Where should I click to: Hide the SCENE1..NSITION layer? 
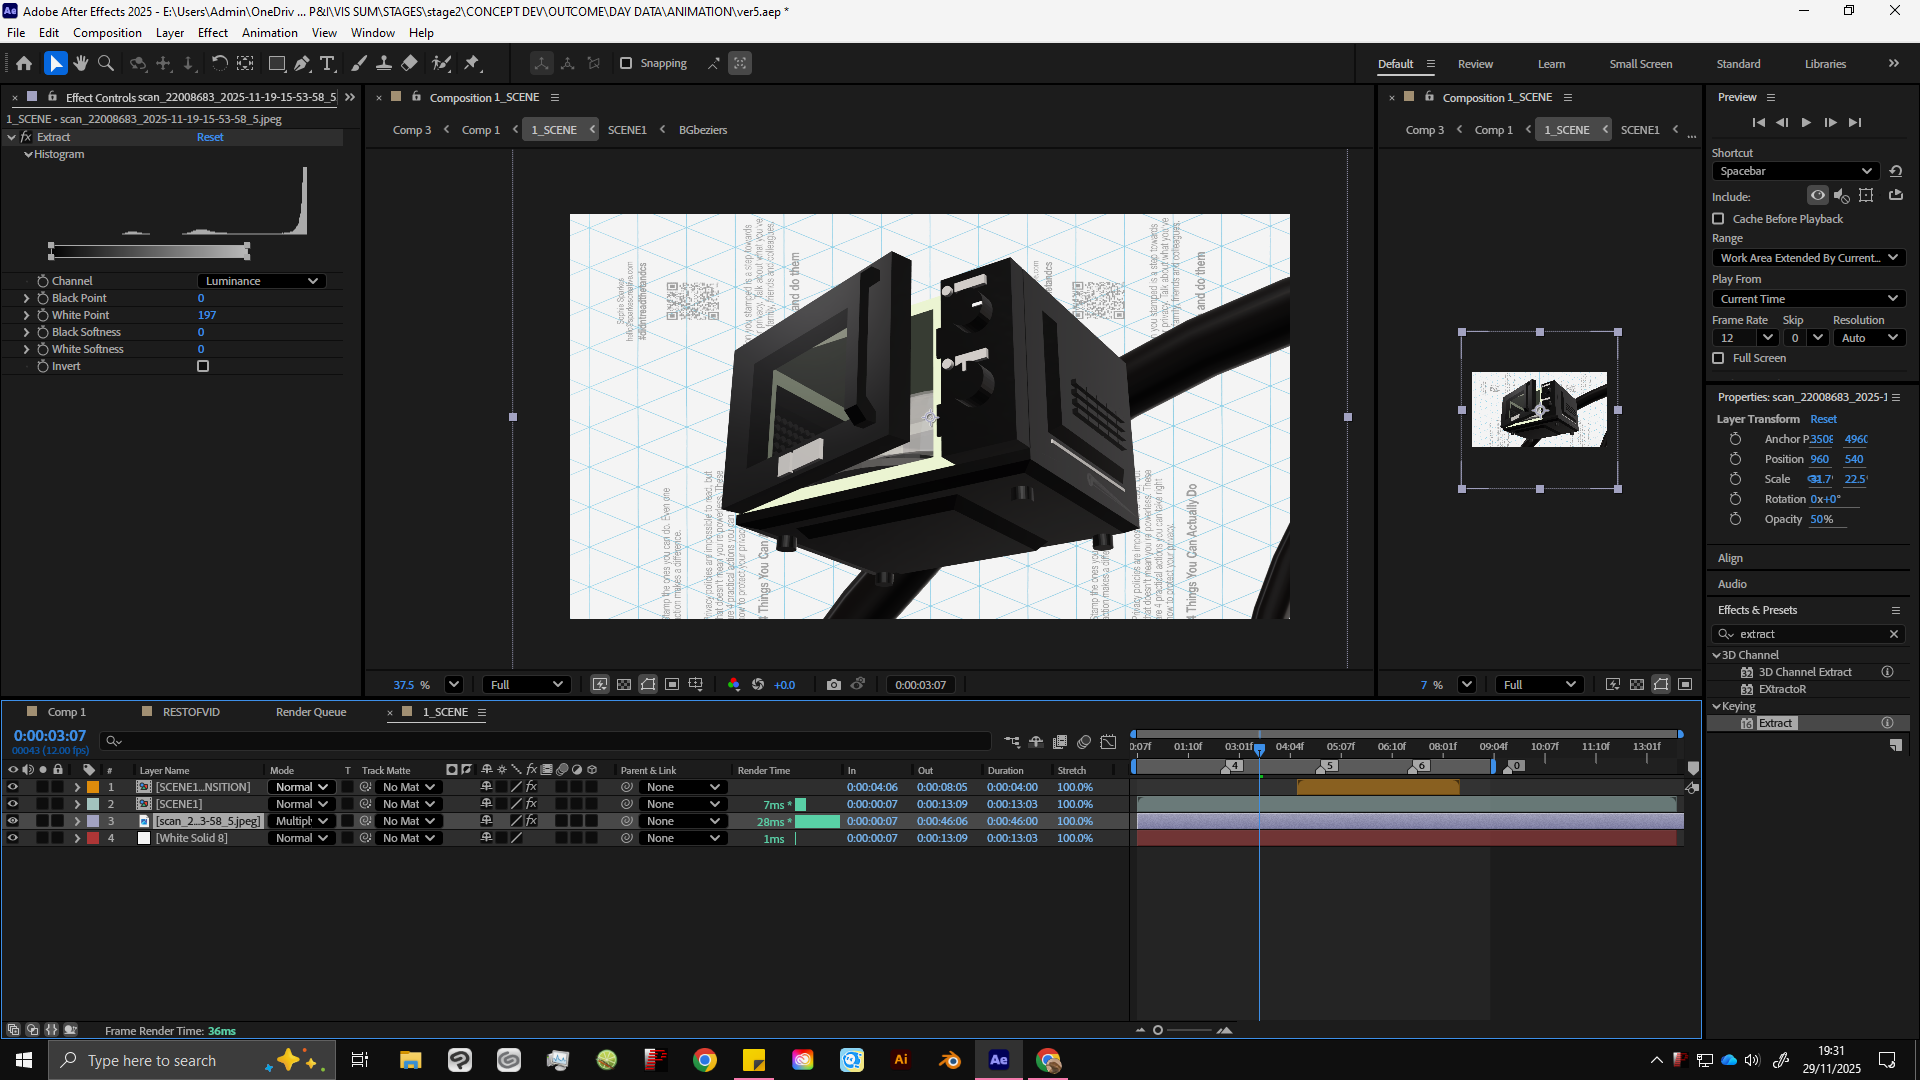pyautogui.click(x=13, y=787)
